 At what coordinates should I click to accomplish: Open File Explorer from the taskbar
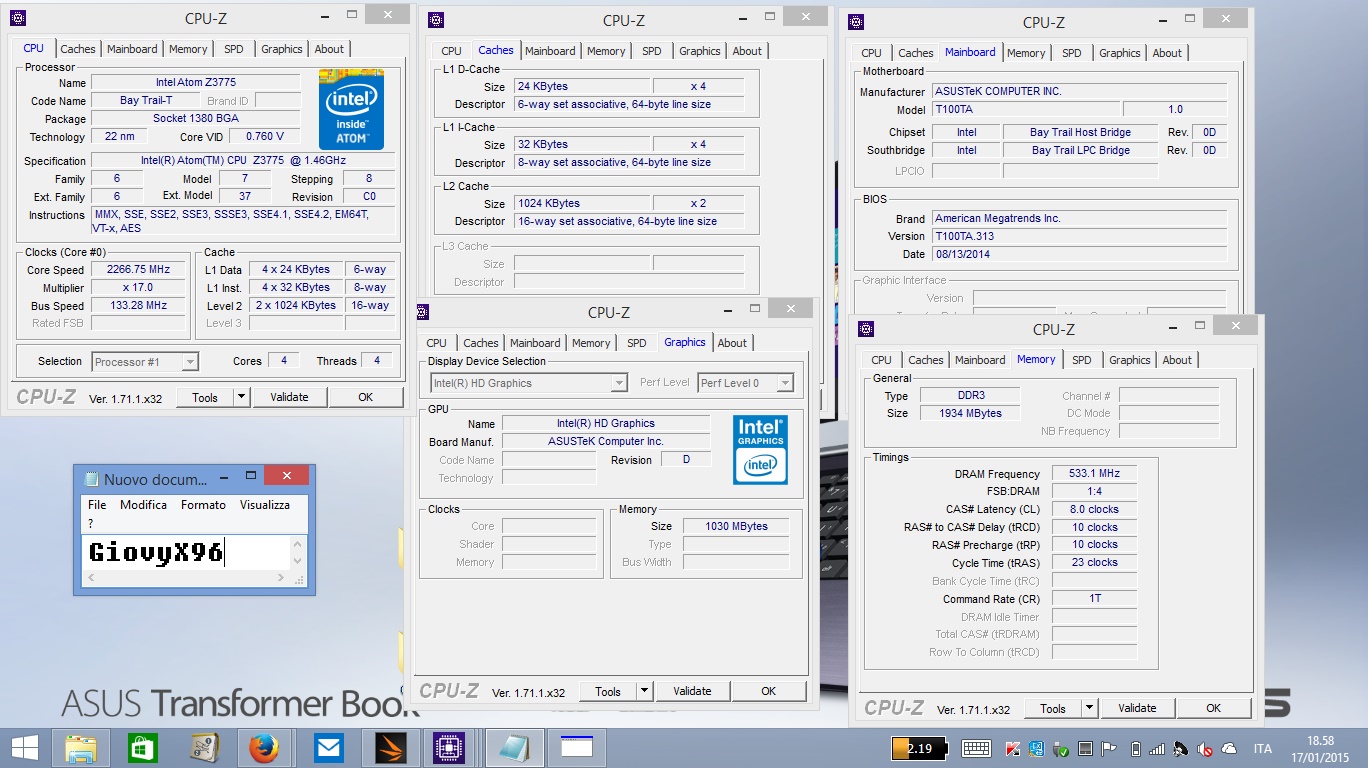pos(81,748)
